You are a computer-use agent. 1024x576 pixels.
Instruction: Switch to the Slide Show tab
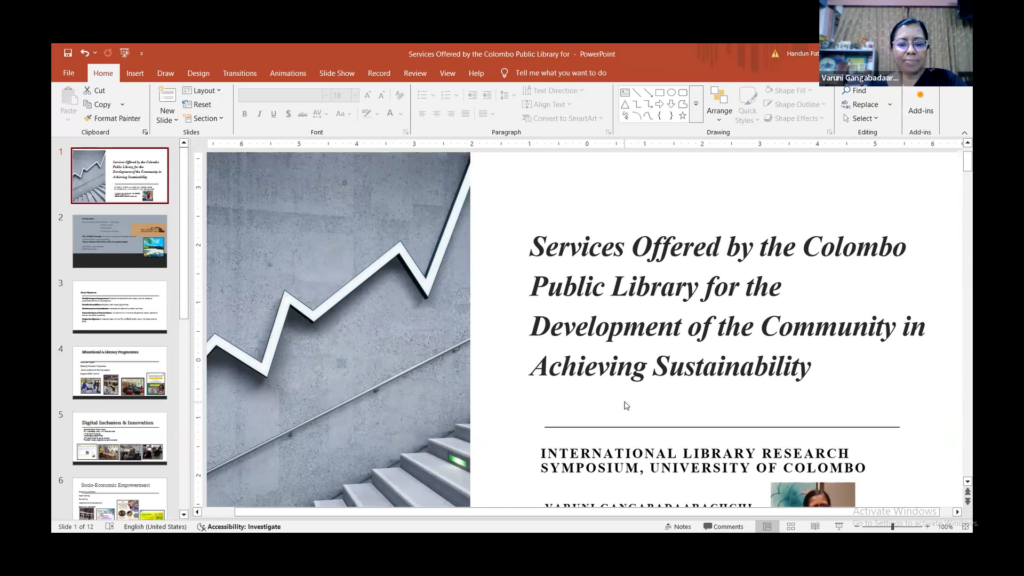336,73
